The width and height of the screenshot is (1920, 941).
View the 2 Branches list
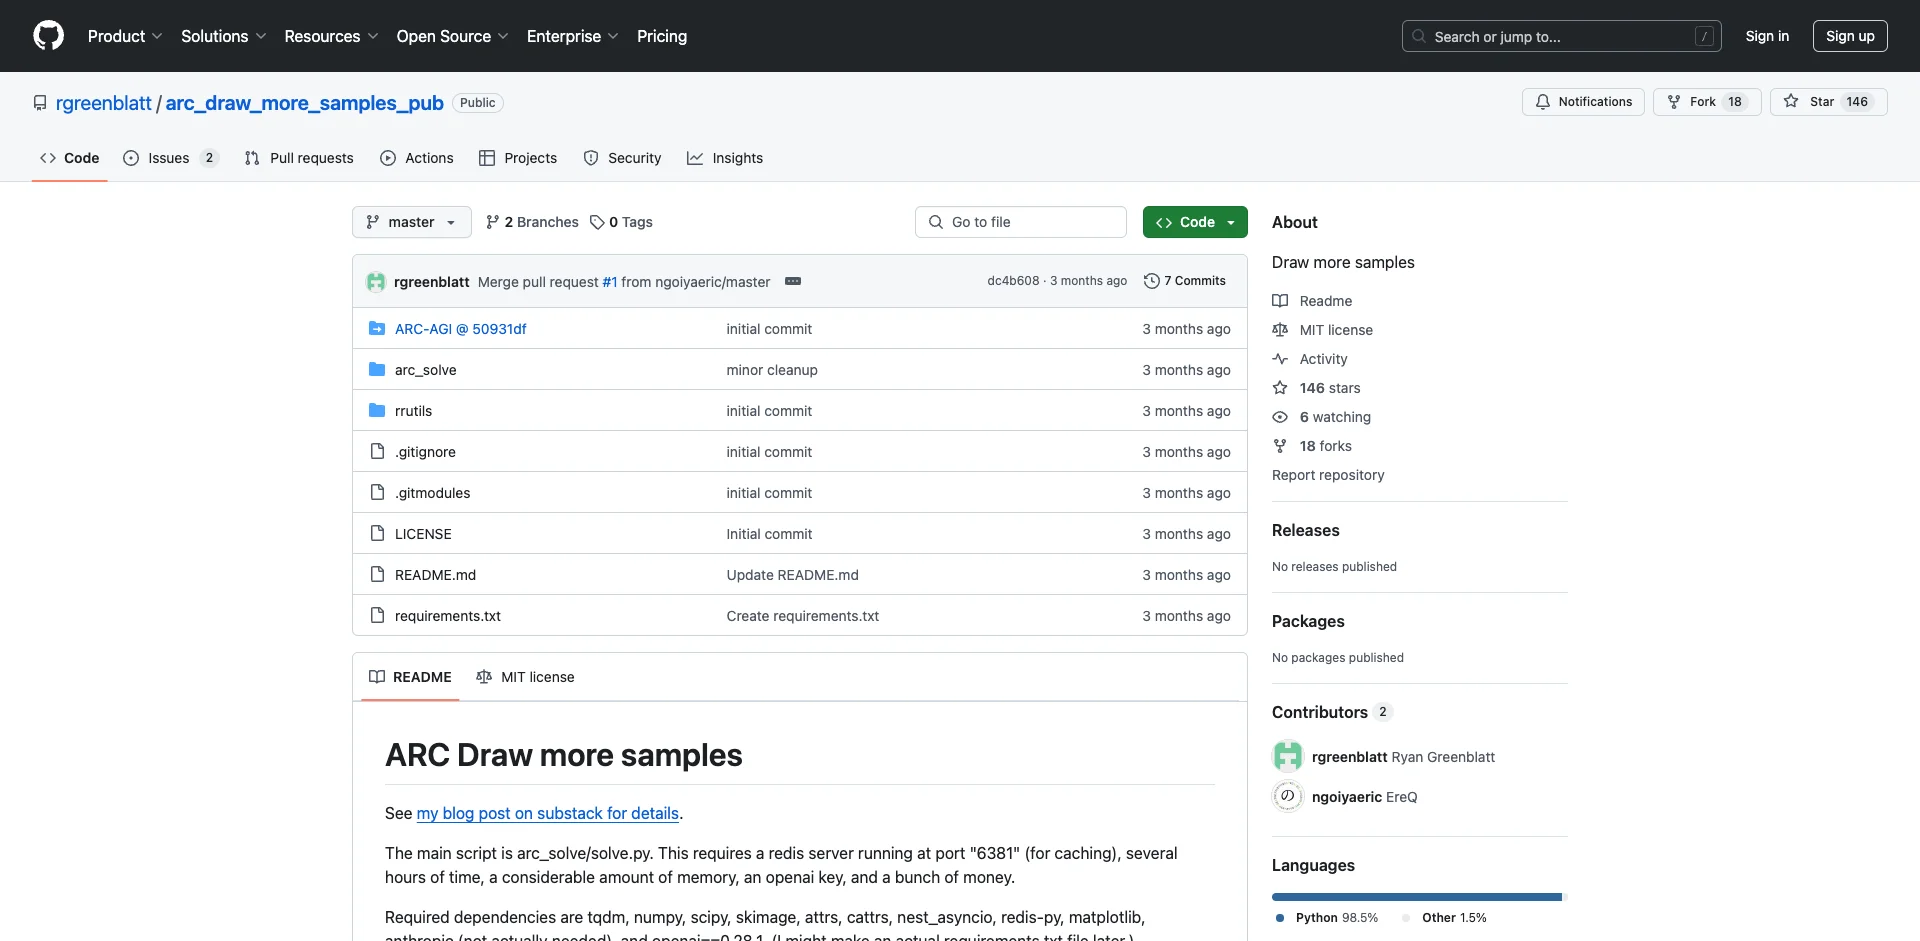coord(532,222)
